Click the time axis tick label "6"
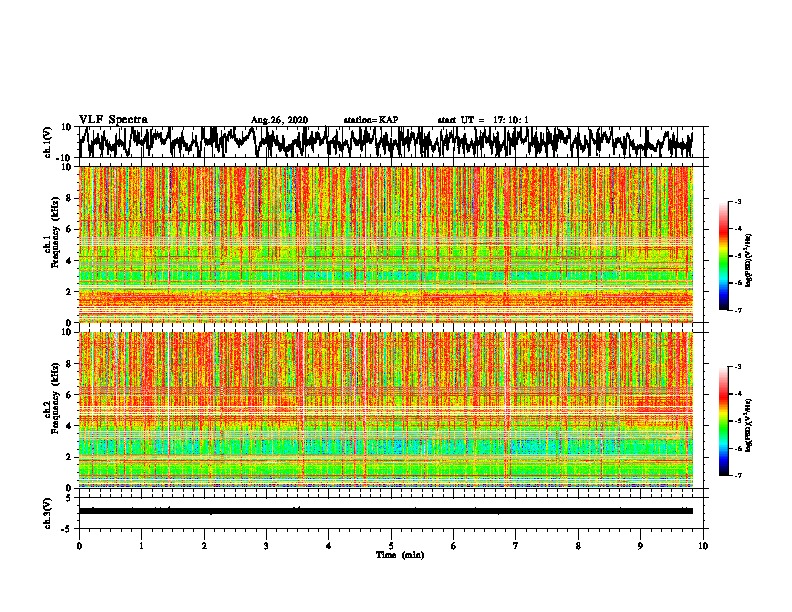The width and height of the screenshot is (792, 612). (453, 546)
